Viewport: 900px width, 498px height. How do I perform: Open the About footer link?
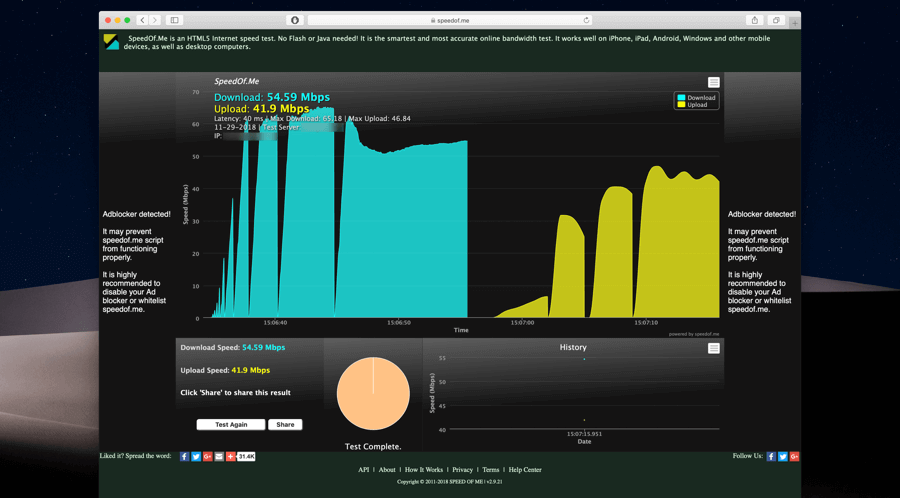pos(387,470)
